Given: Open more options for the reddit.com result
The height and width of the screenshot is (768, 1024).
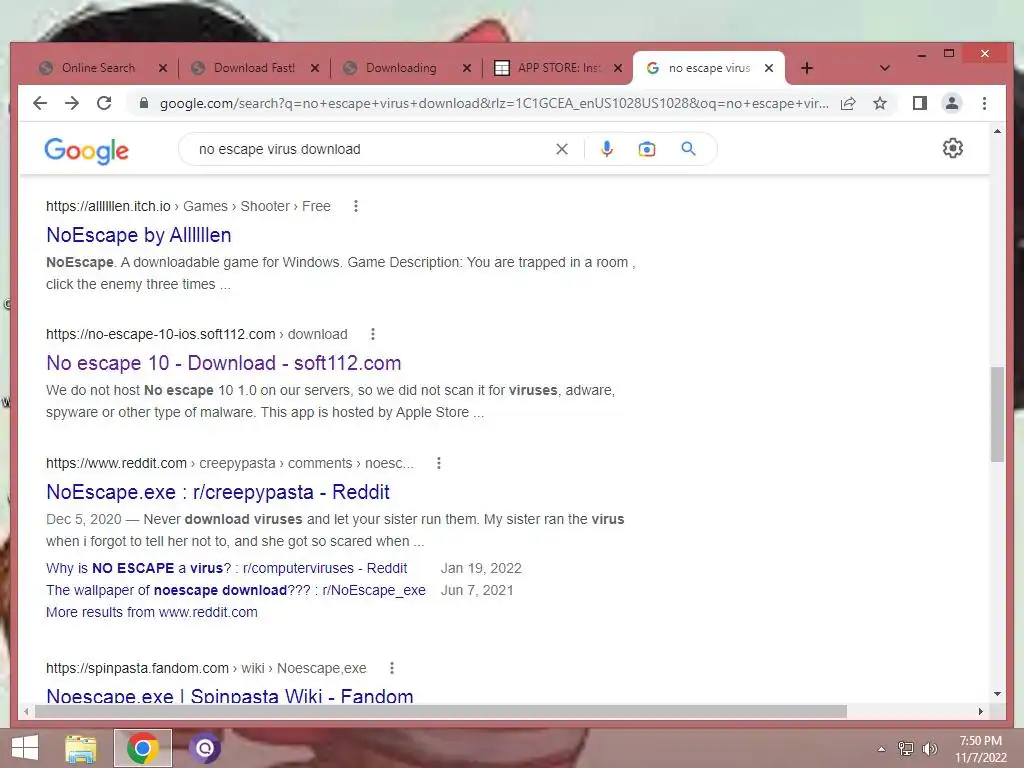Looking at the screenshot, I should click(439, 463).
